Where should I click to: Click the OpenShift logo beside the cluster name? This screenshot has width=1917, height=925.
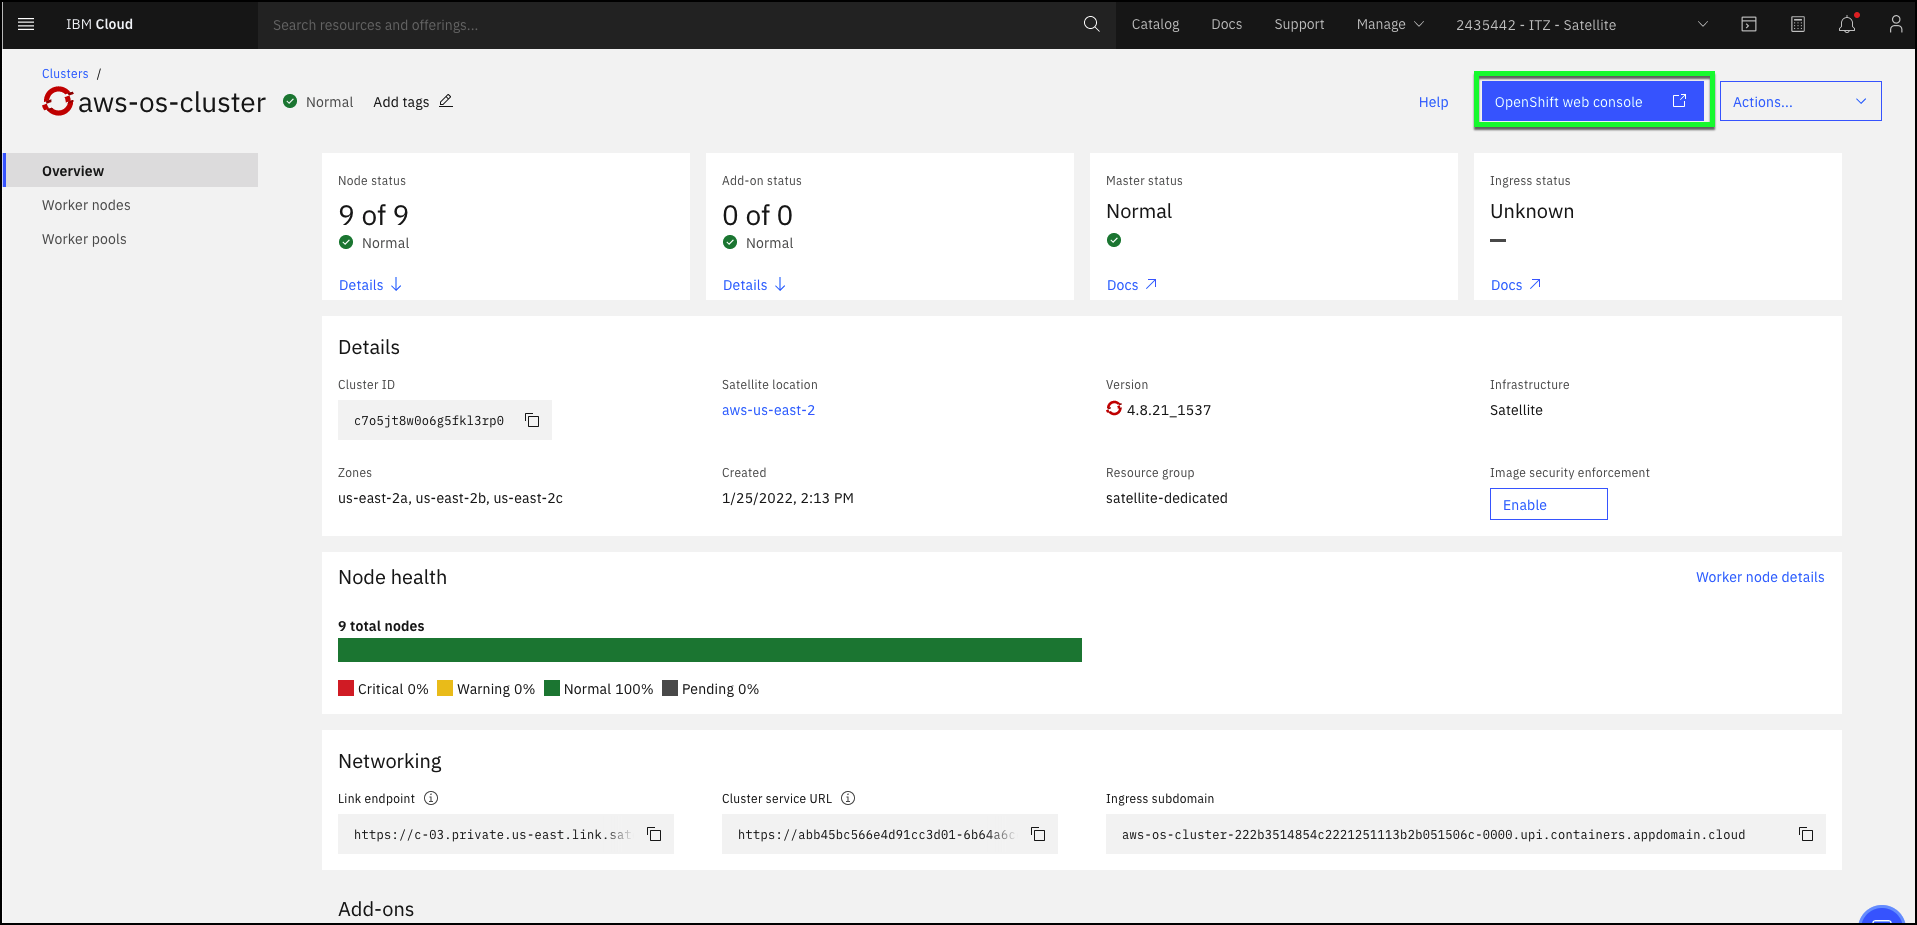pos(58,101)
